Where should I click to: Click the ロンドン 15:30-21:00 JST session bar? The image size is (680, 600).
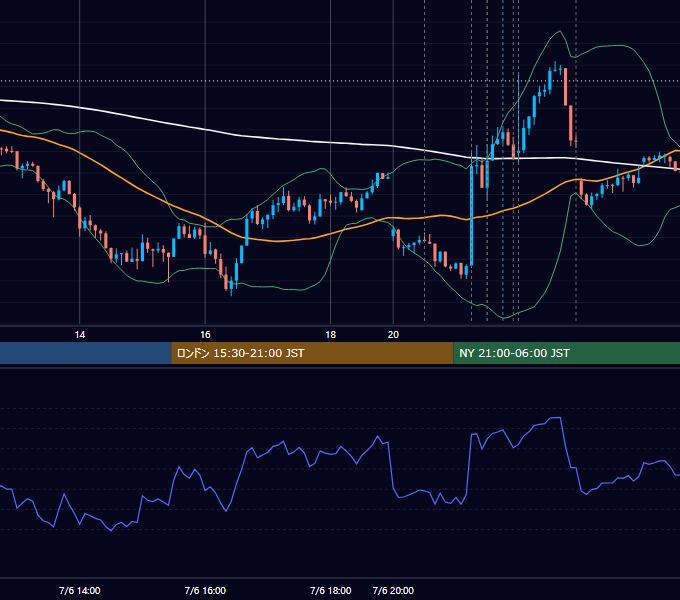pos(312,353)
